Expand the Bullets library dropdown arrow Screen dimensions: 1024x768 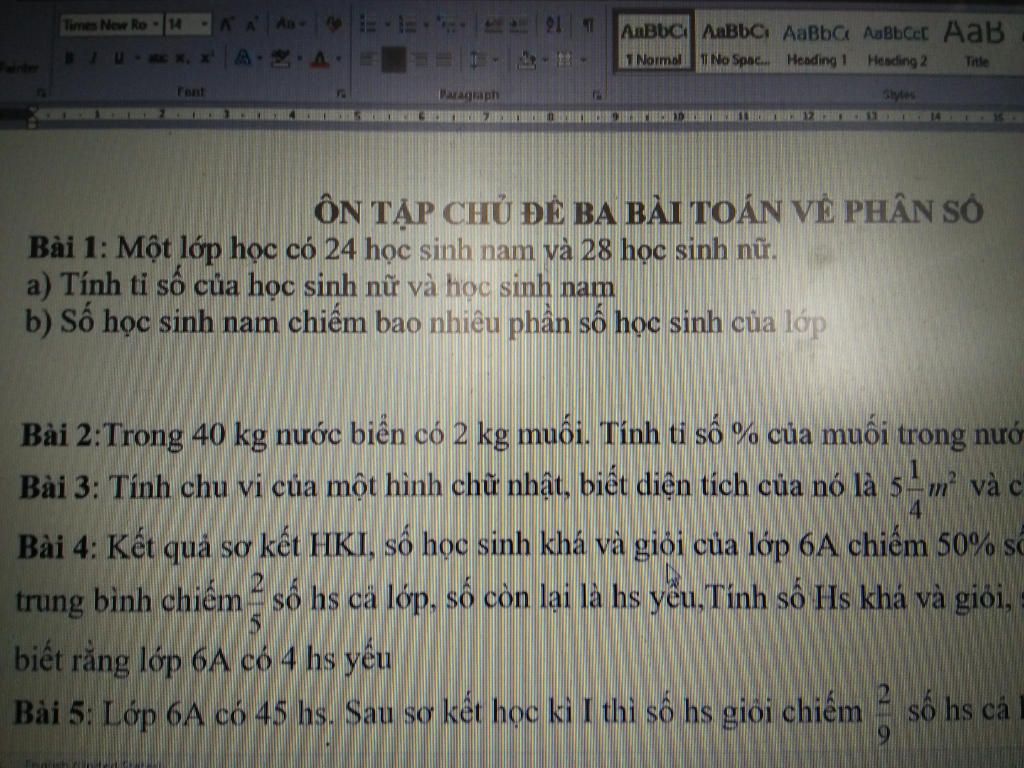387,26
